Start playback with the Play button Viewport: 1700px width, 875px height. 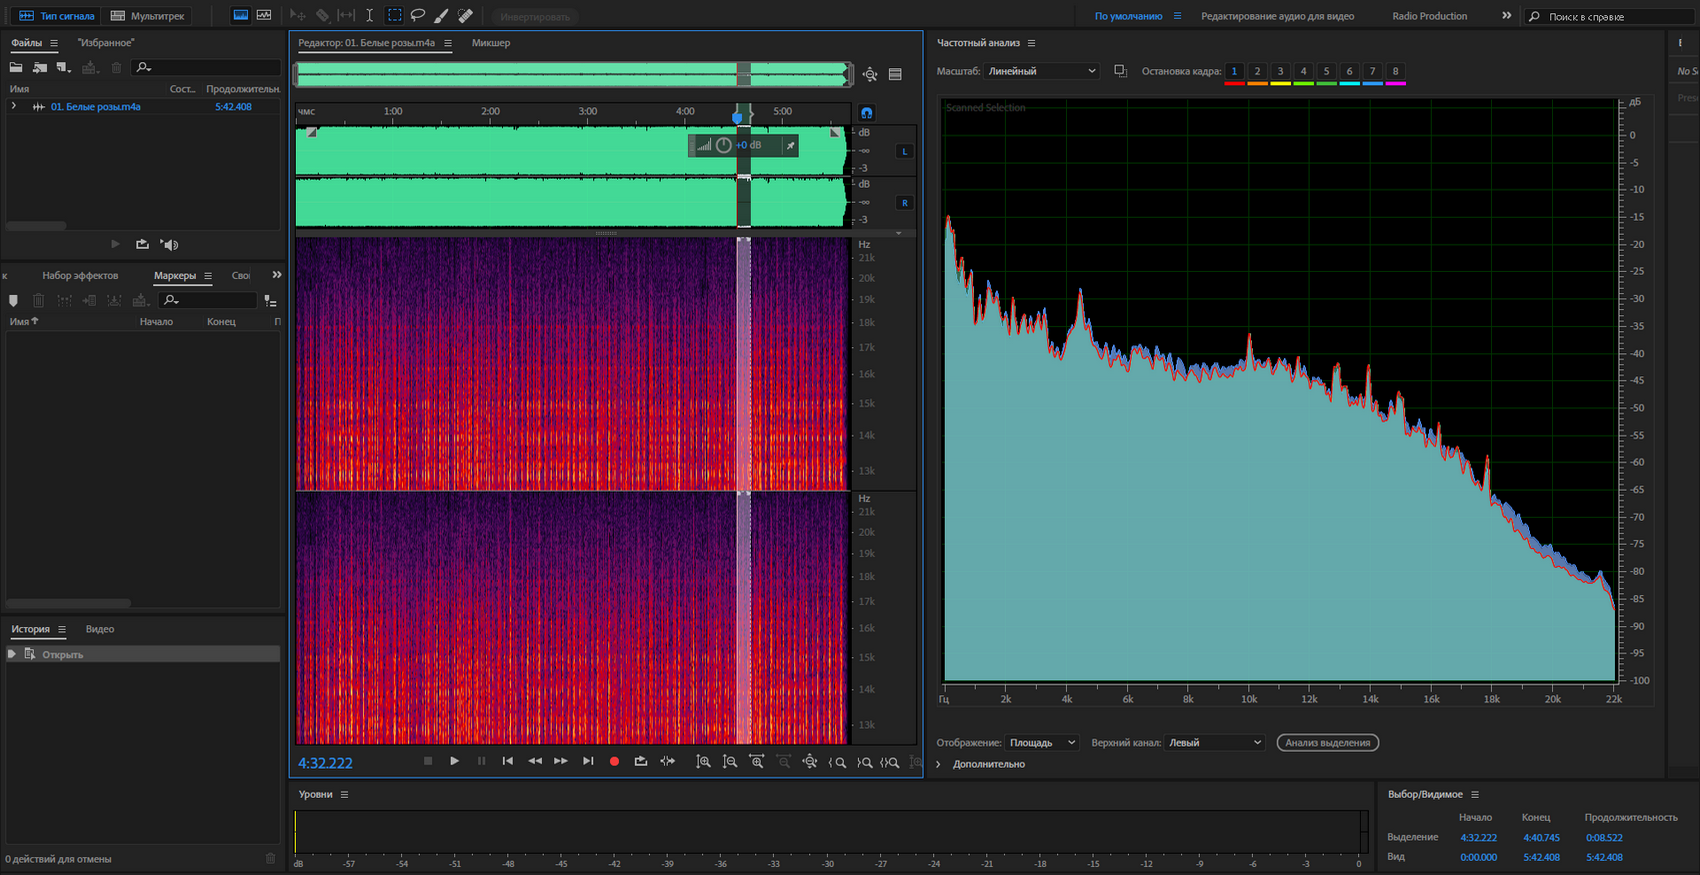454,761
